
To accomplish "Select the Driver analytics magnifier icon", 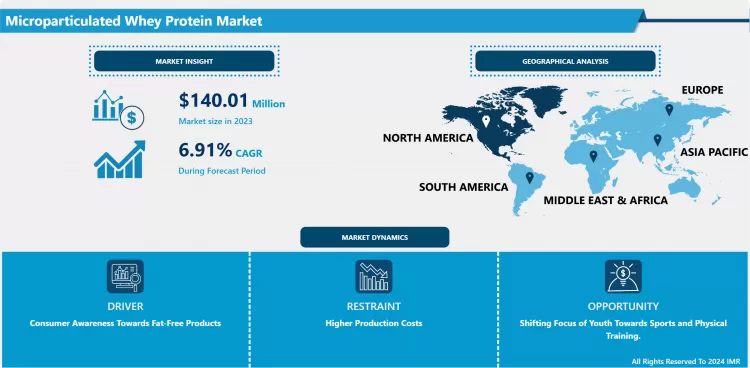I will click(125, 277).
